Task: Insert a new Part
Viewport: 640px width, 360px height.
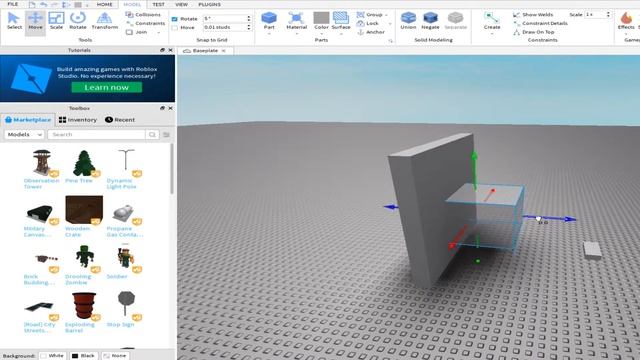Action: [x=269, y=20]
